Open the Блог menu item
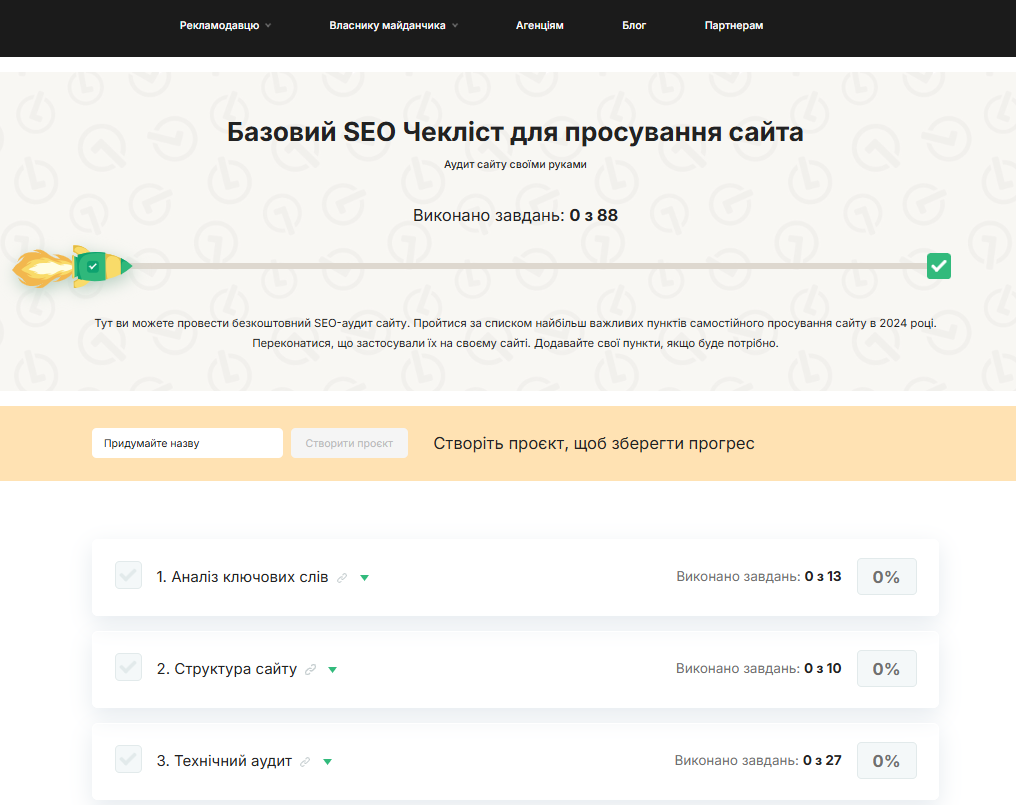The image size is (1016, 805). pyautogui.click(x=634, y=26)
